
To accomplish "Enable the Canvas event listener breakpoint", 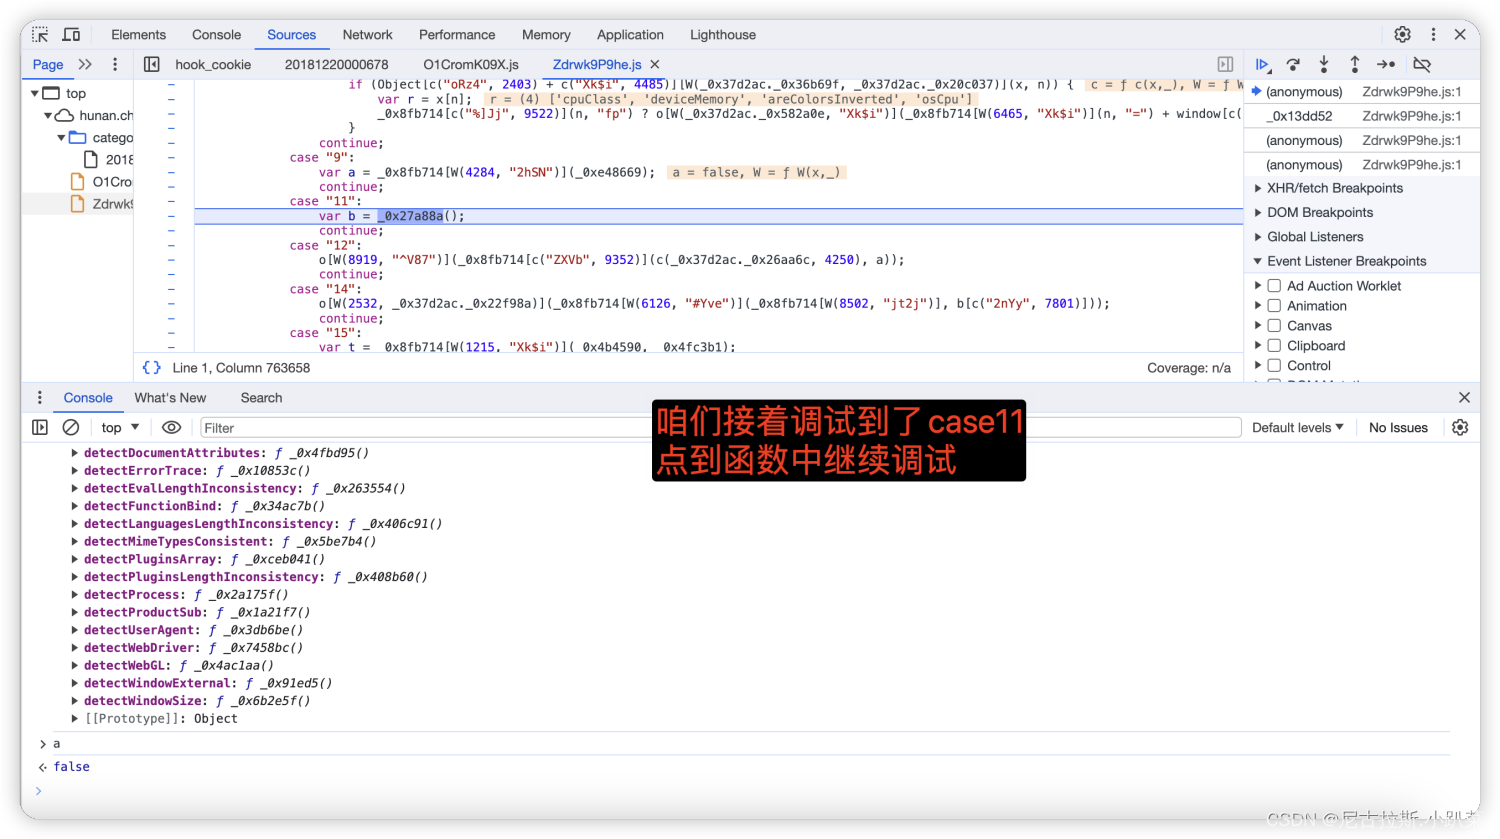I will tap(1272, 325).
